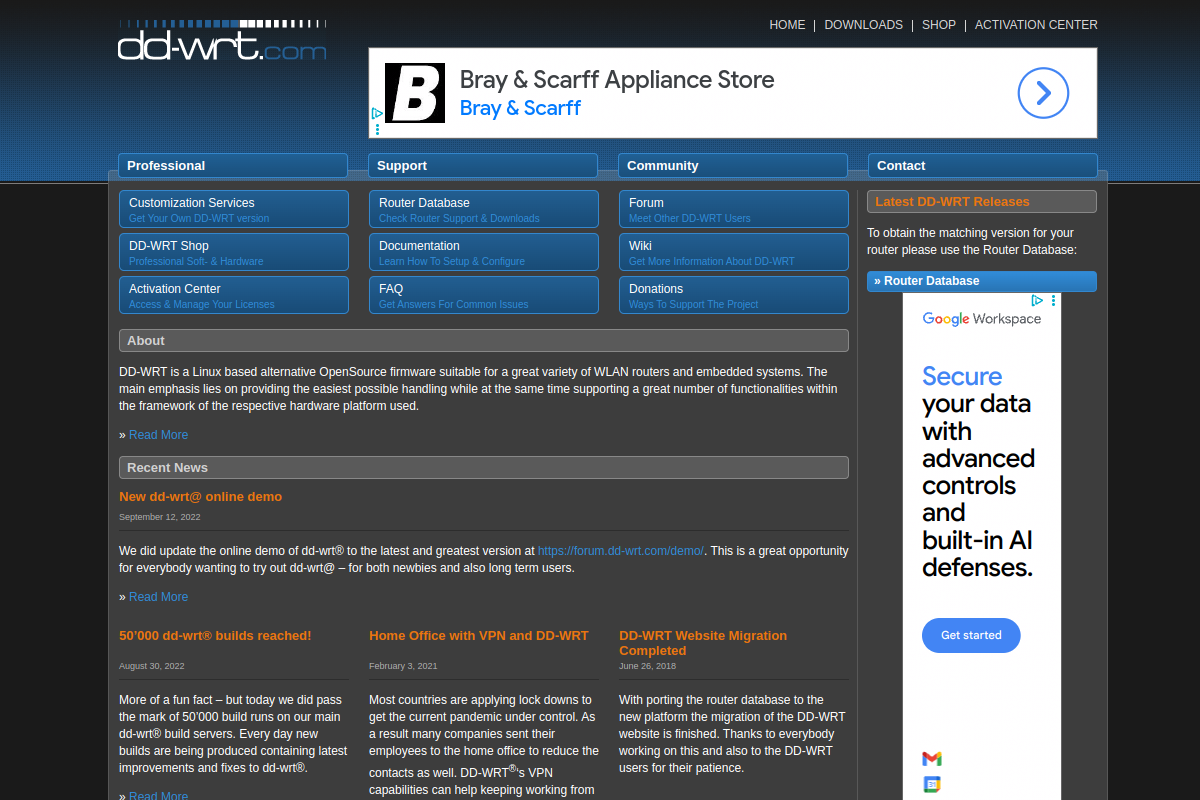1200x800 pixels.
Task: Open HOME in top navigation
Action: [787, 25]
